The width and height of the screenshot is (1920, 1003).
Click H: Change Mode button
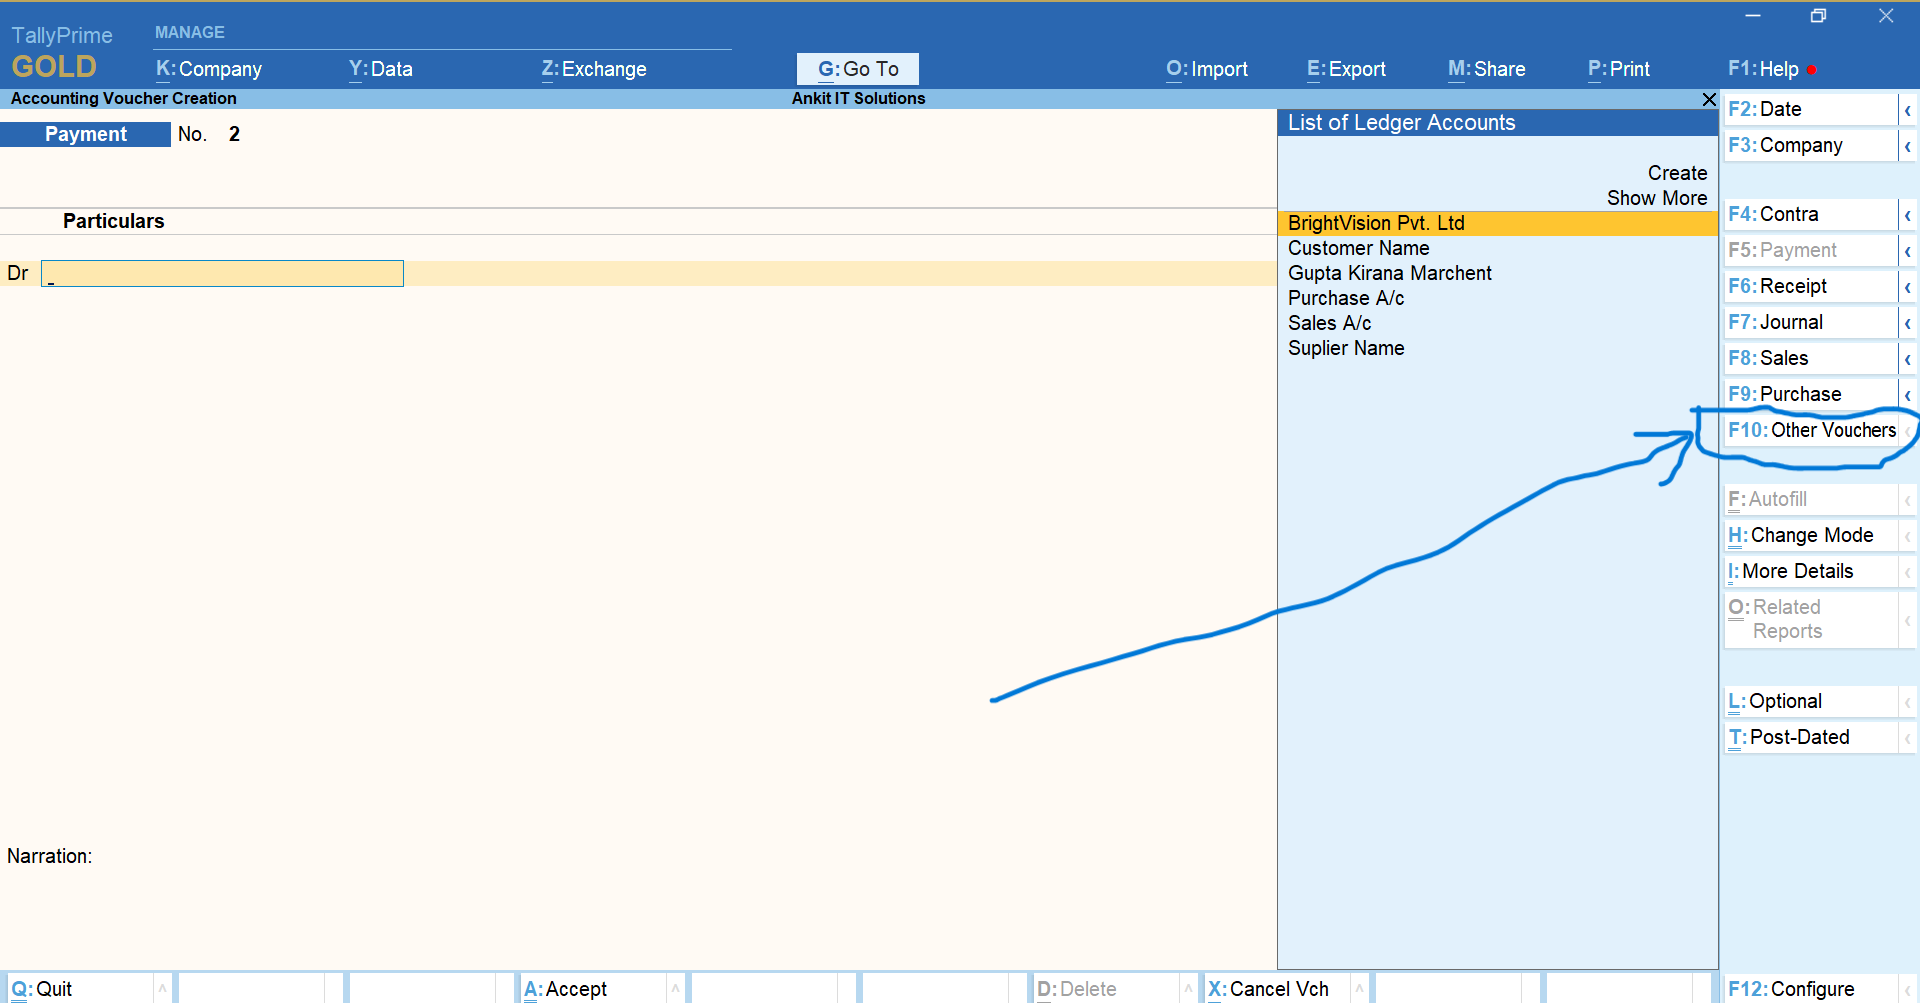pyautogui.click(x=1810, y=535)
